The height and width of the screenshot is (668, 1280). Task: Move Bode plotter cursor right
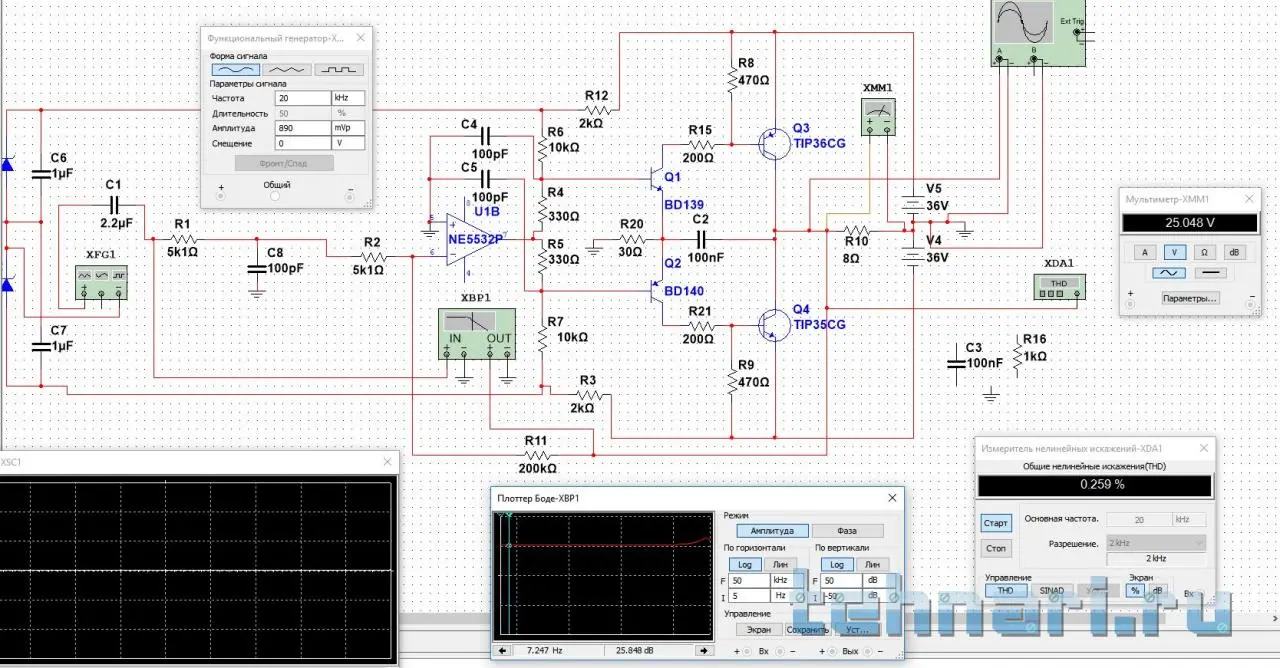pyautogui.click(x=704, y=651)
